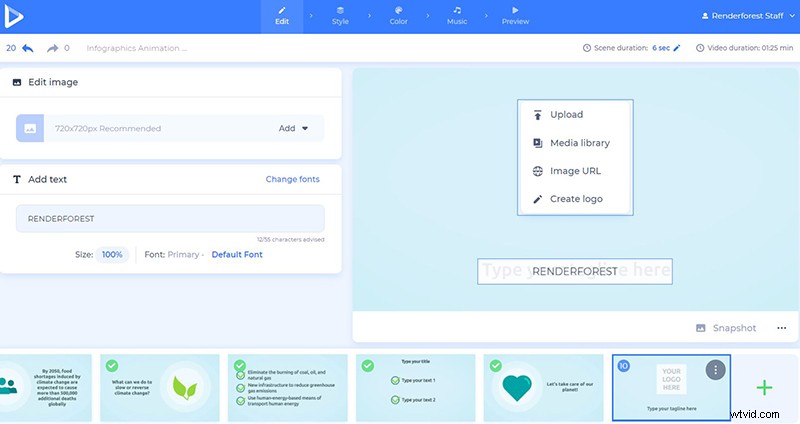Open the Style step tab
Viewport: 800px width, 424px height.
point(340,16)
